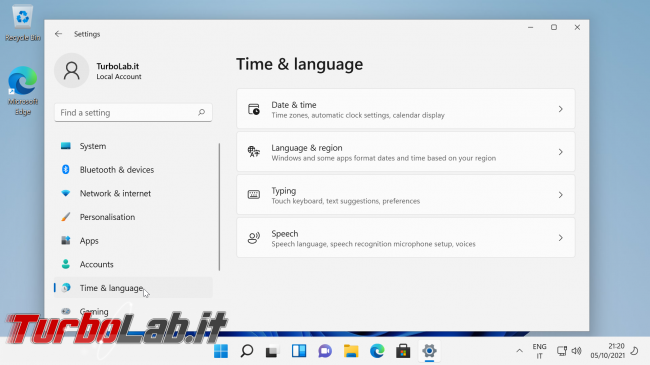Open Apps in the sidebar
This screenshot has height=365, width=650.
click(133, 241)
